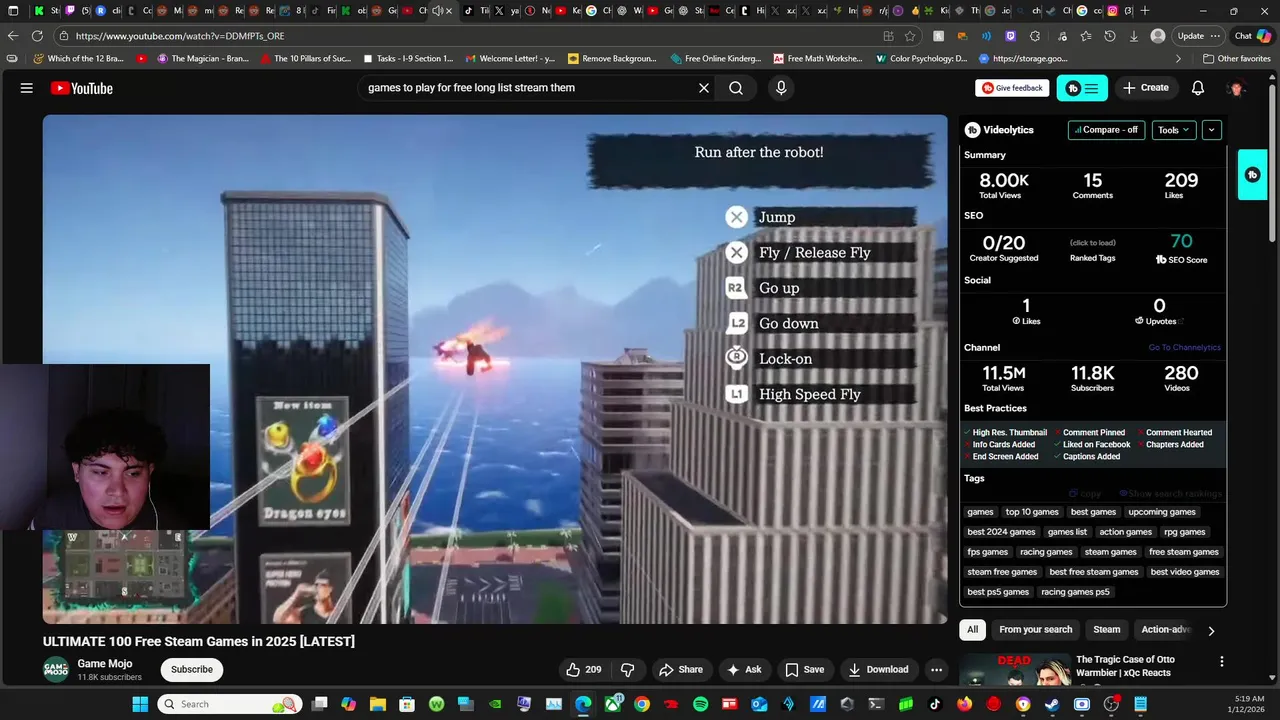Open the Tragic Case of Otto Warmbier thumbnail
Image resolution: width=1280 pixels, height=720 pixels.
(x=1014, y=670)
